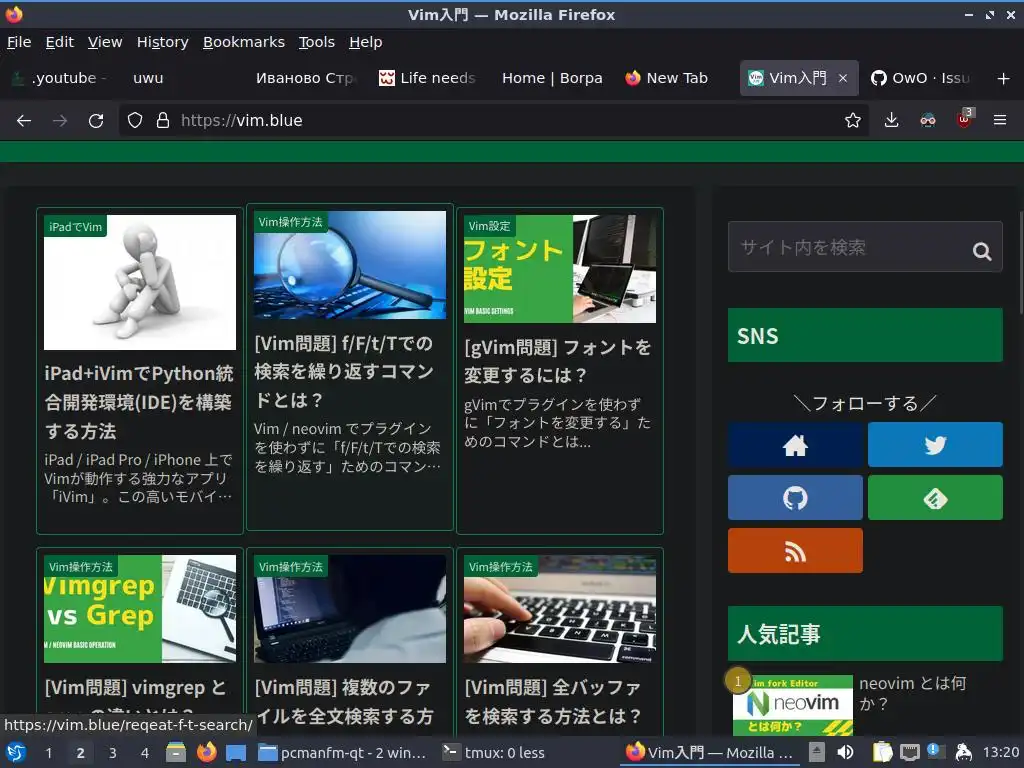This screenshot has height=768, width=1024.
Task: Open a new tab with plus button
Action: (x=1004, y=78)
